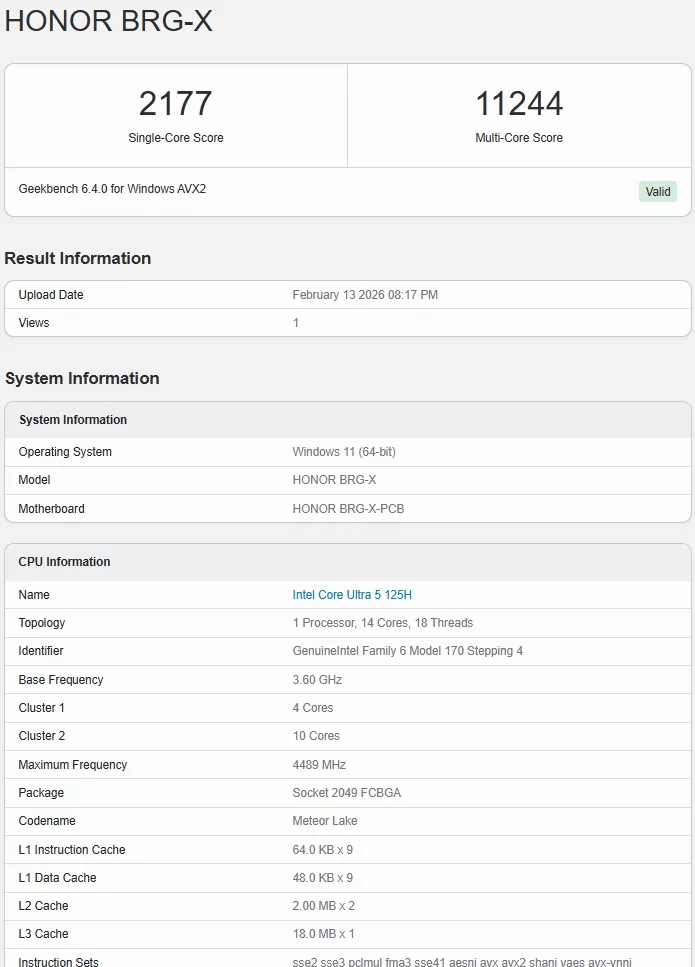
Task: Click the Meteor Lake codename value
Action: click(325, 821)
